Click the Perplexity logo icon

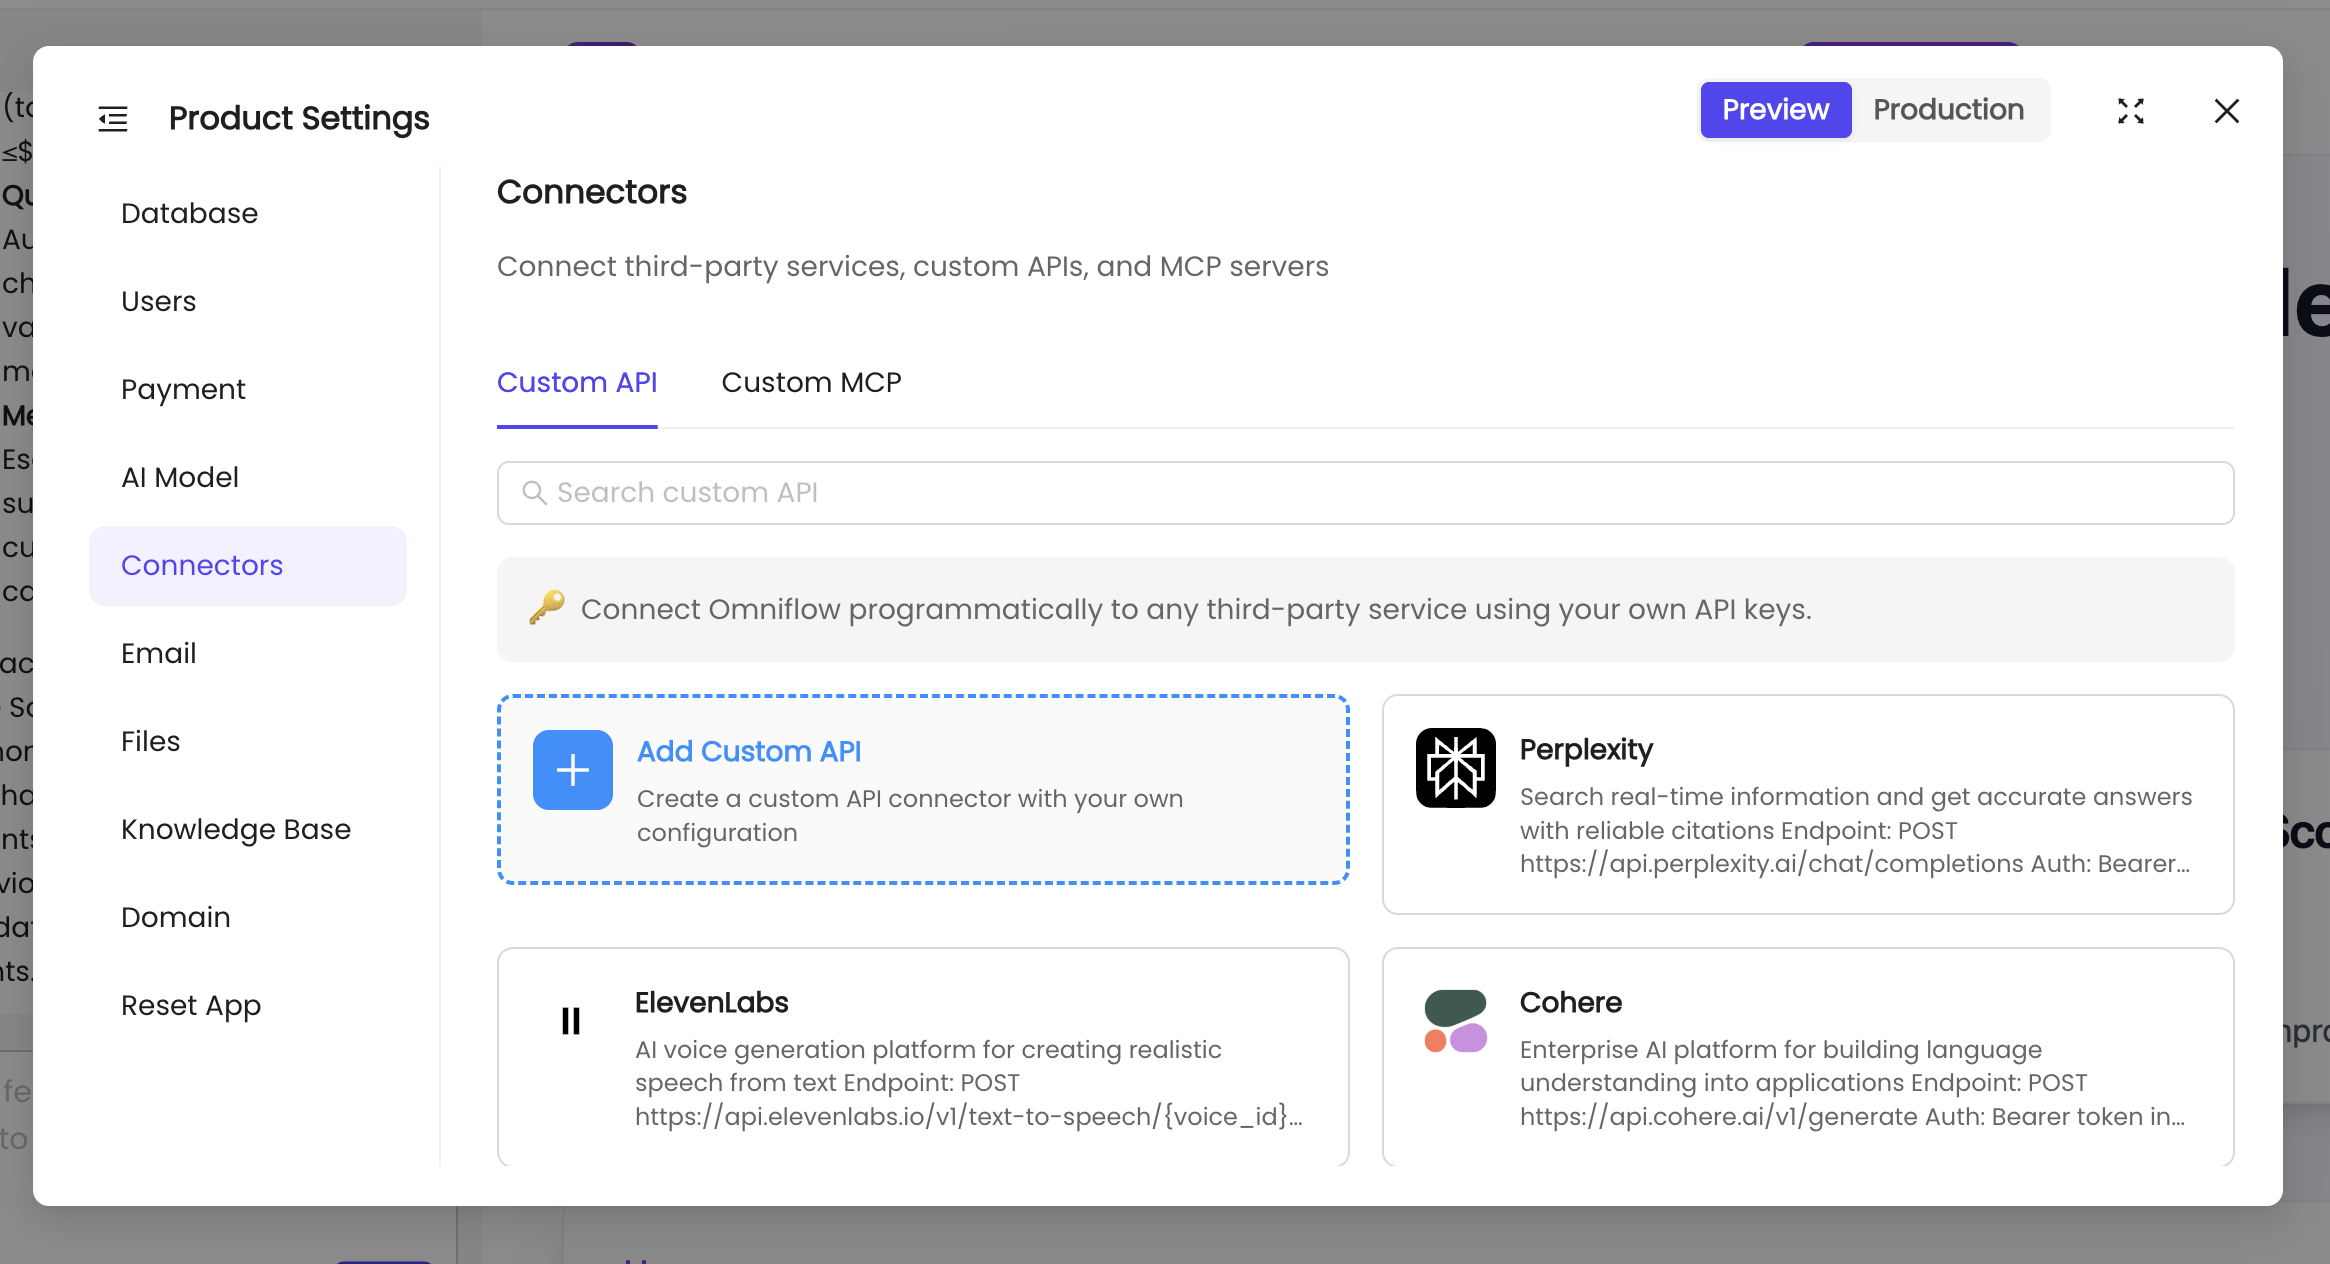pos(1455,768)
